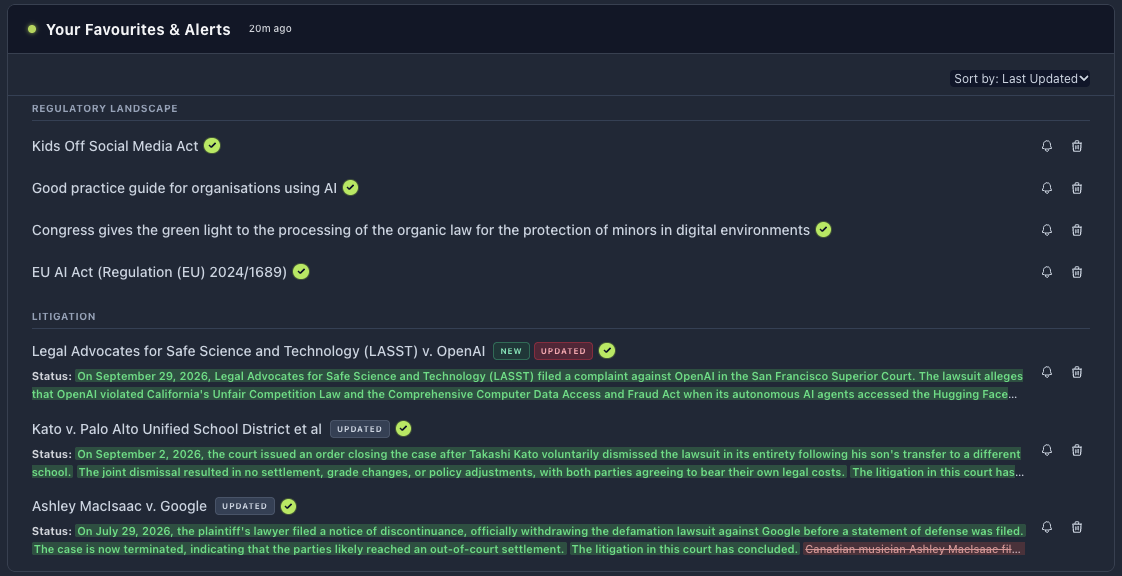Delete EU AI Act (Regulation (EU) 2024/1689) entry
This screenshot has height=576, width=1122.
1077,272
